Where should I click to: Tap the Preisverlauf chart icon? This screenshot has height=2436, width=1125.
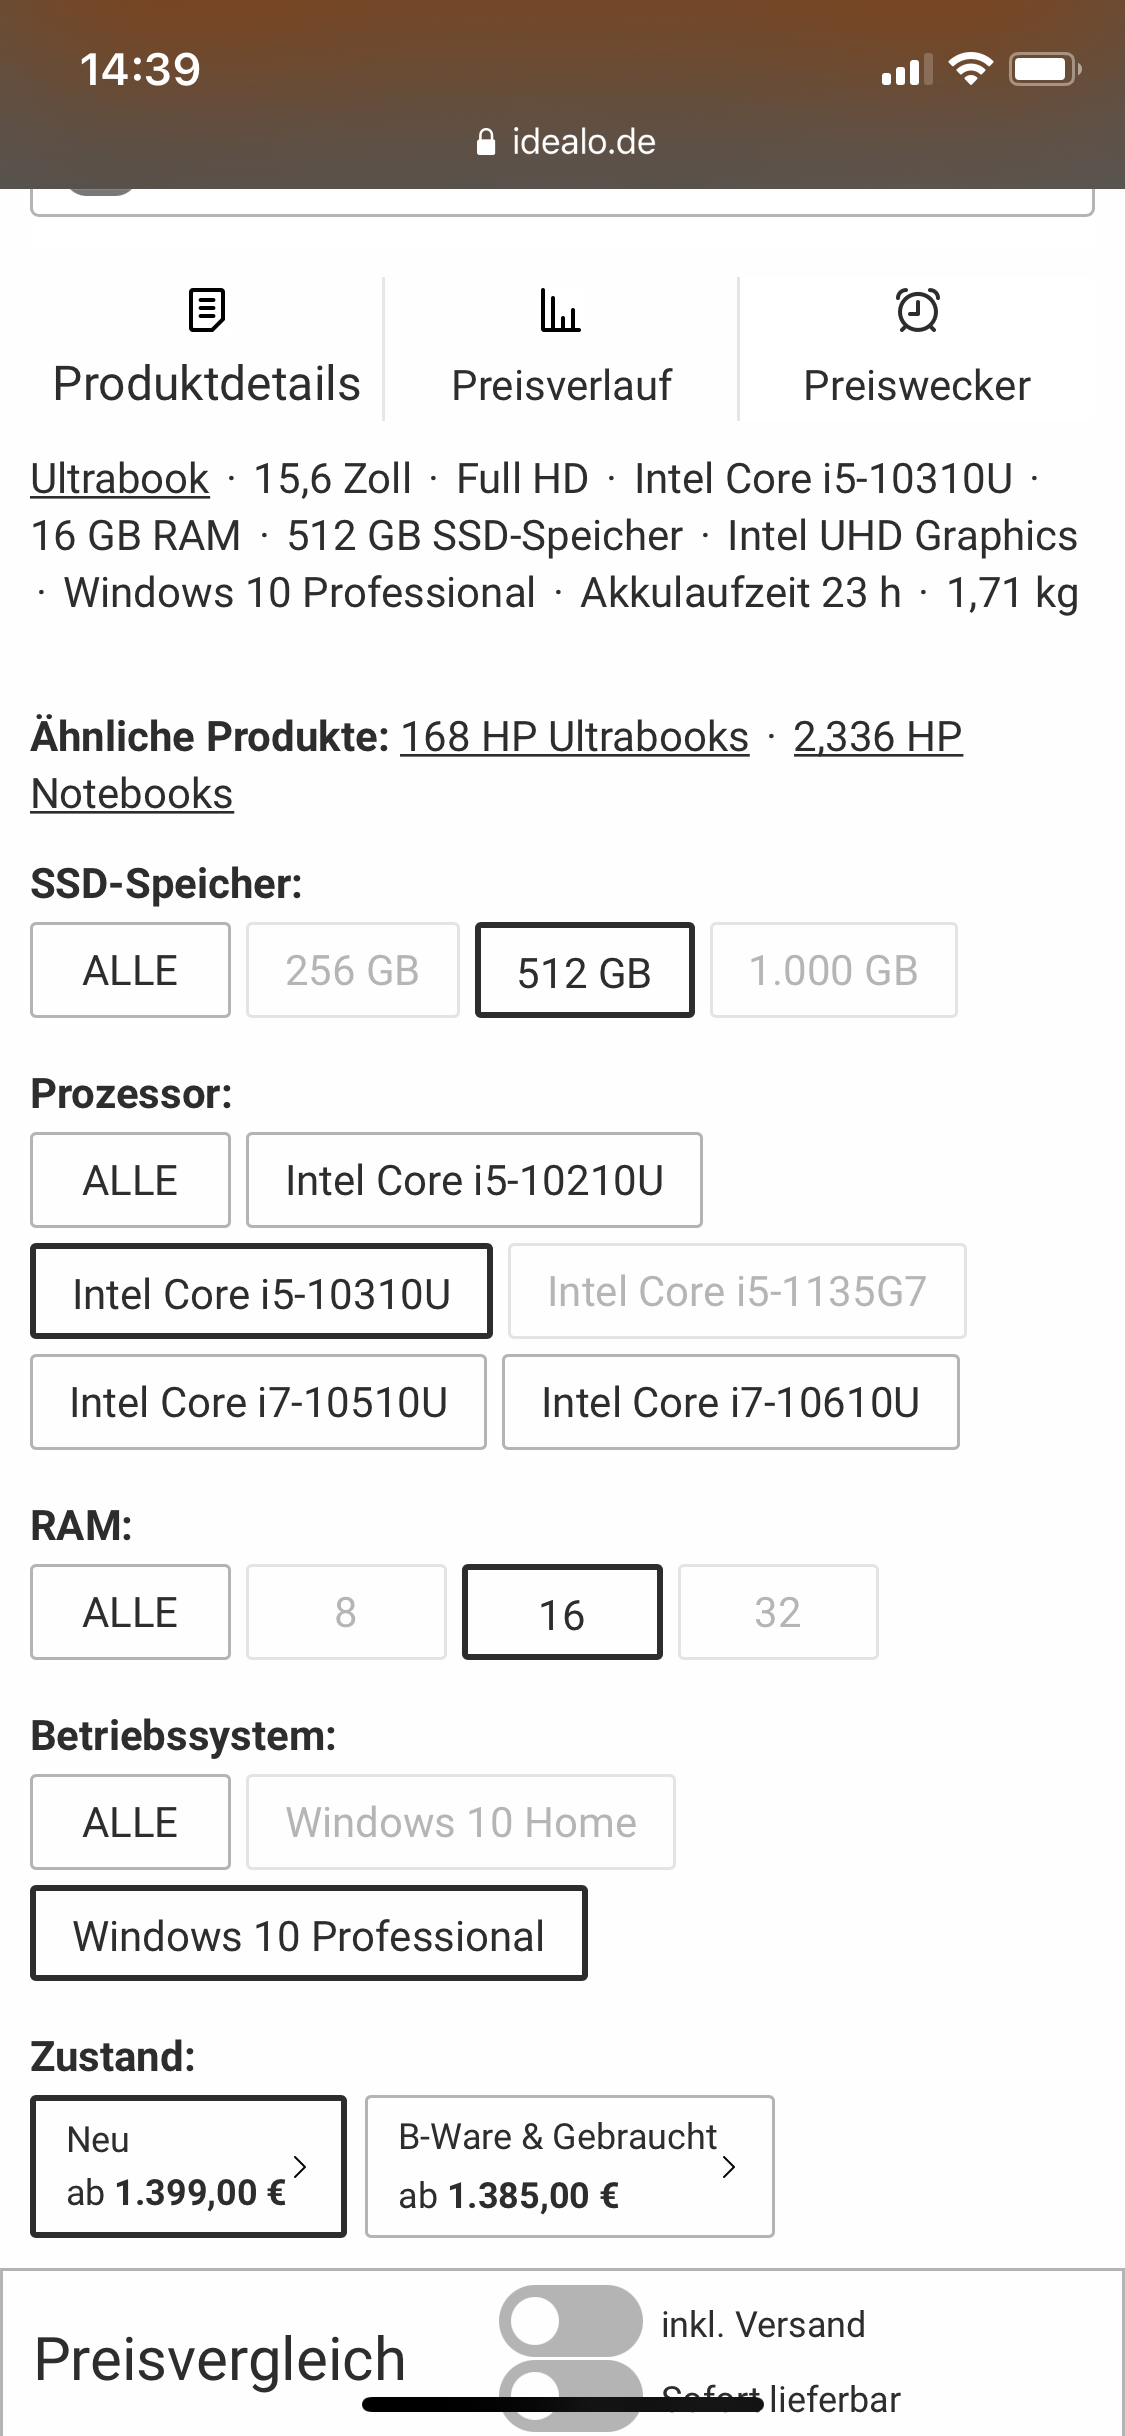560,310
